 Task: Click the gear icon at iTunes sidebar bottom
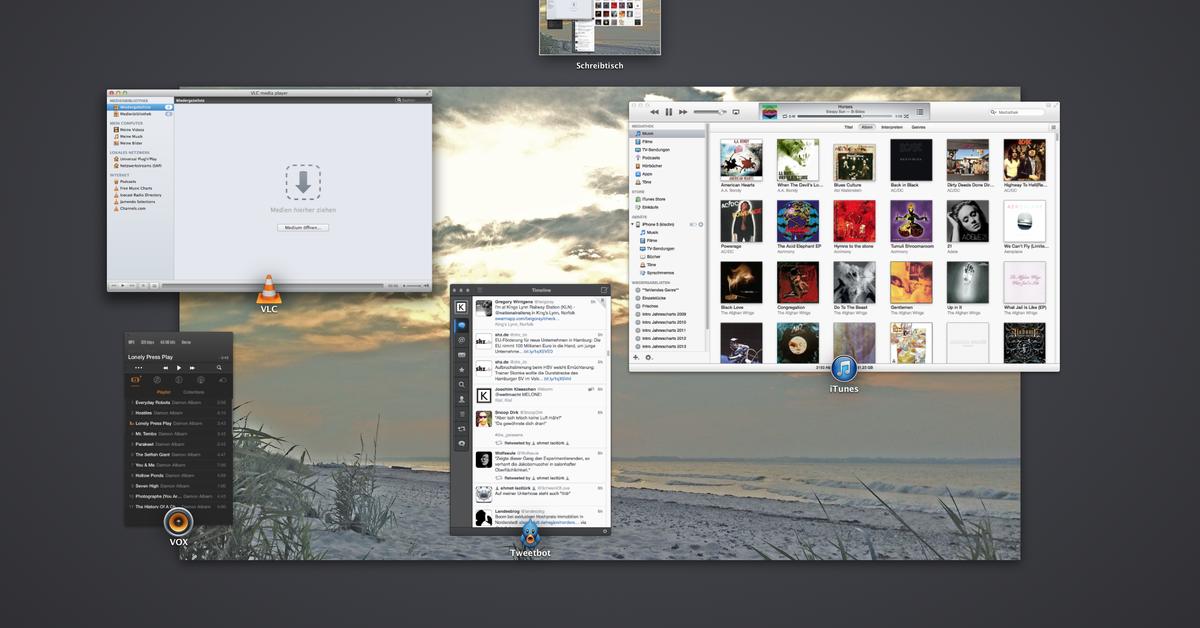point(649,357)
